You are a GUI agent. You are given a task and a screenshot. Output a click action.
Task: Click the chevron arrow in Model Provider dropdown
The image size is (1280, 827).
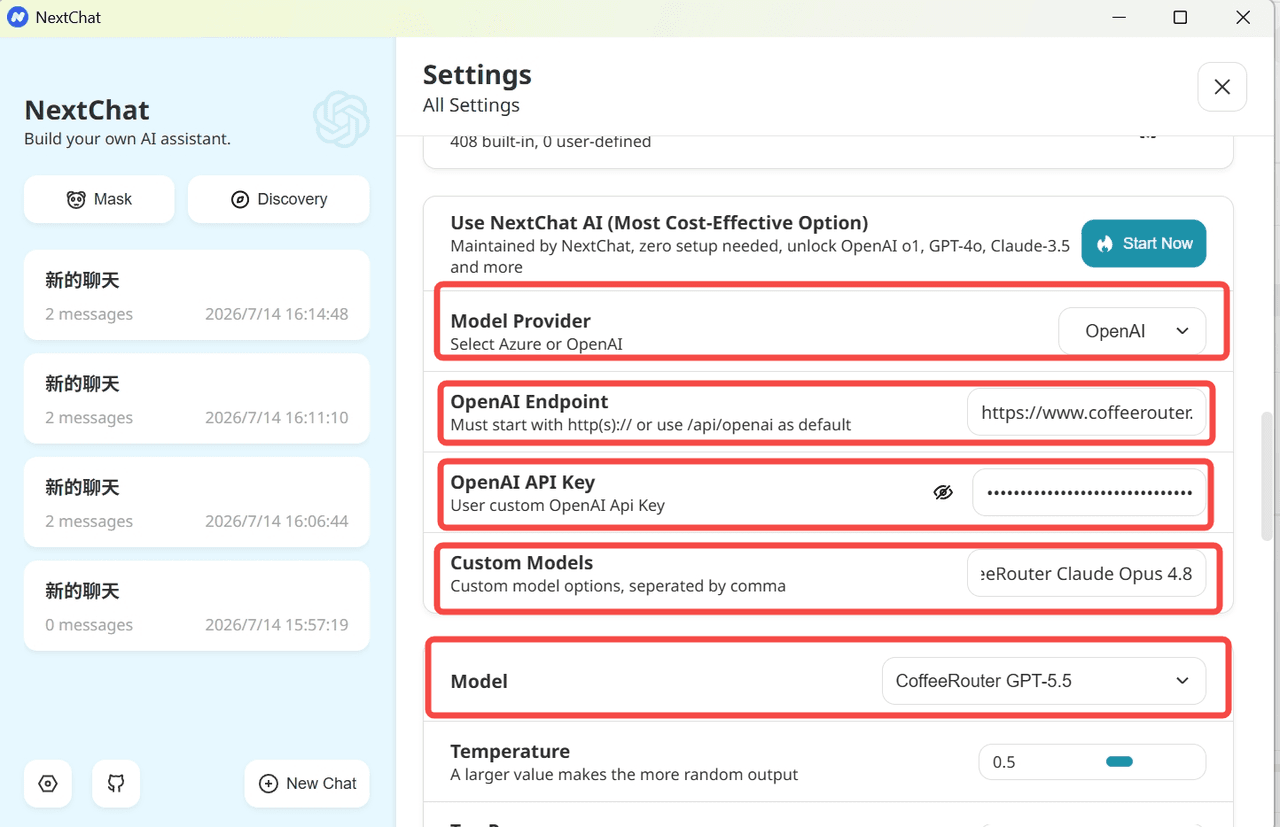point(1182,331)
